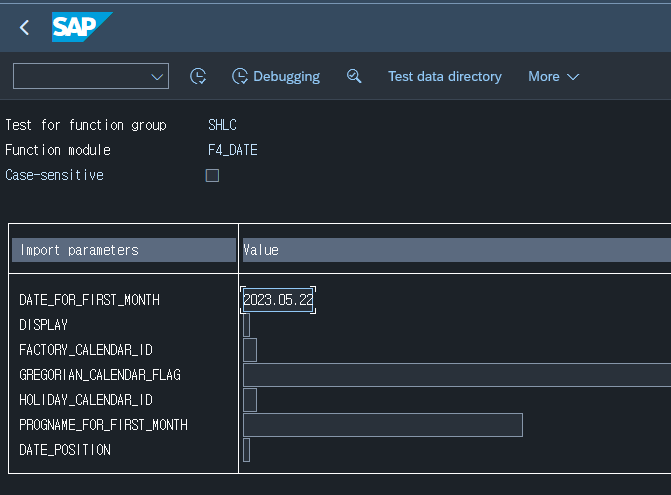671x495 pixels.
Task: Select the SHLC function group text
Action: click(223, 125)
